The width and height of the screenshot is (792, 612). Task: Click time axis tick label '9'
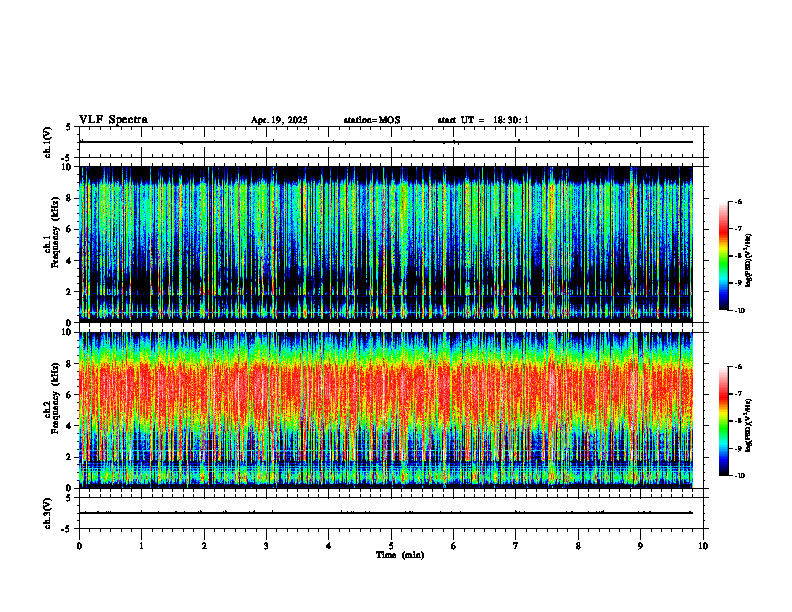pos(640,546)
